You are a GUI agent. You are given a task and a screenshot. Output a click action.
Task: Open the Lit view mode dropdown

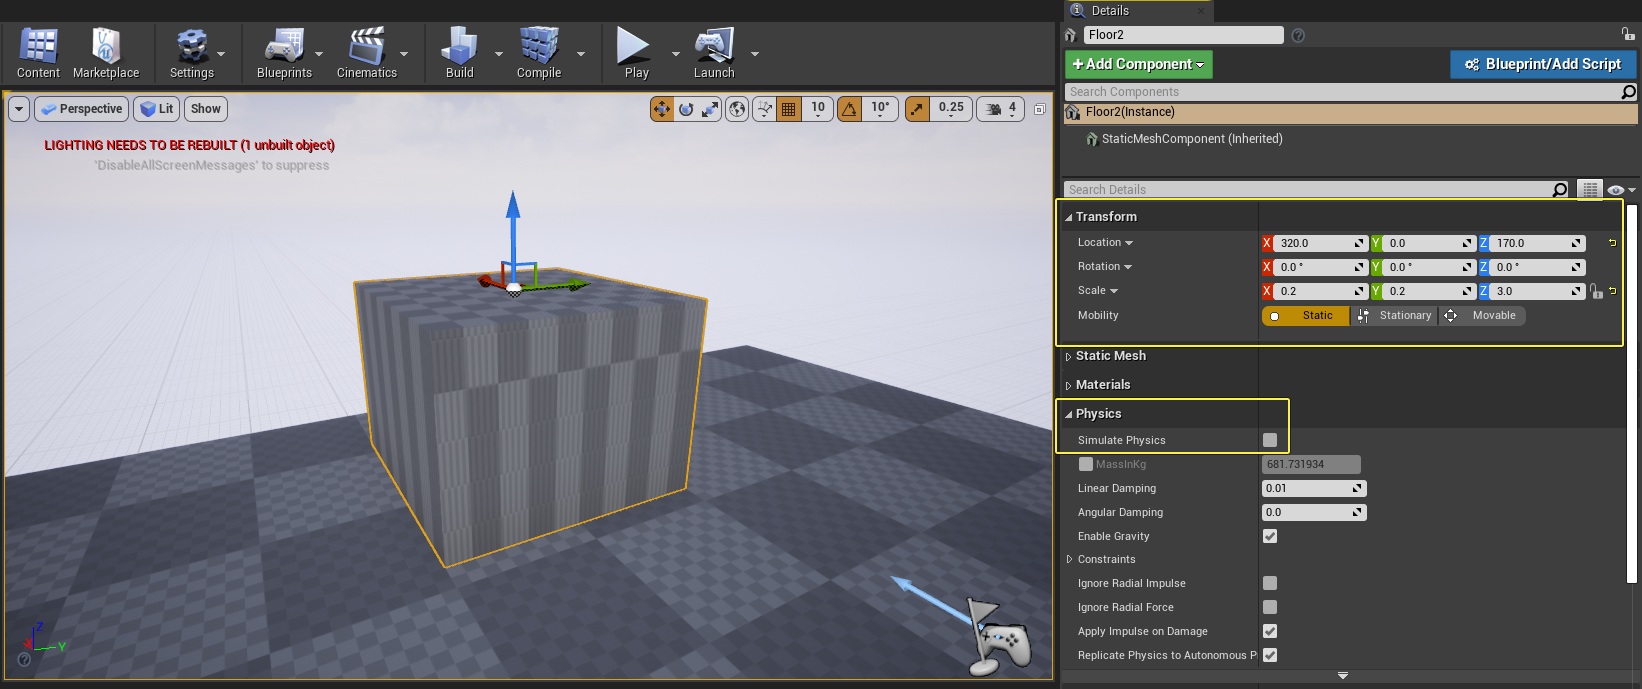tap(157, 109)
